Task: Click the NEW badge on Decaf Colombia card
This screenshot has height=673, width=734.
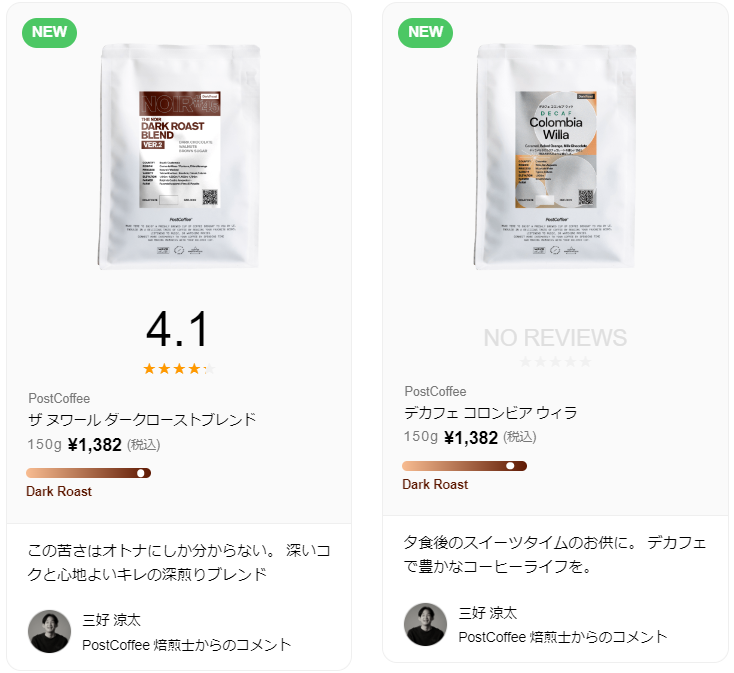Action: point(425,32)
